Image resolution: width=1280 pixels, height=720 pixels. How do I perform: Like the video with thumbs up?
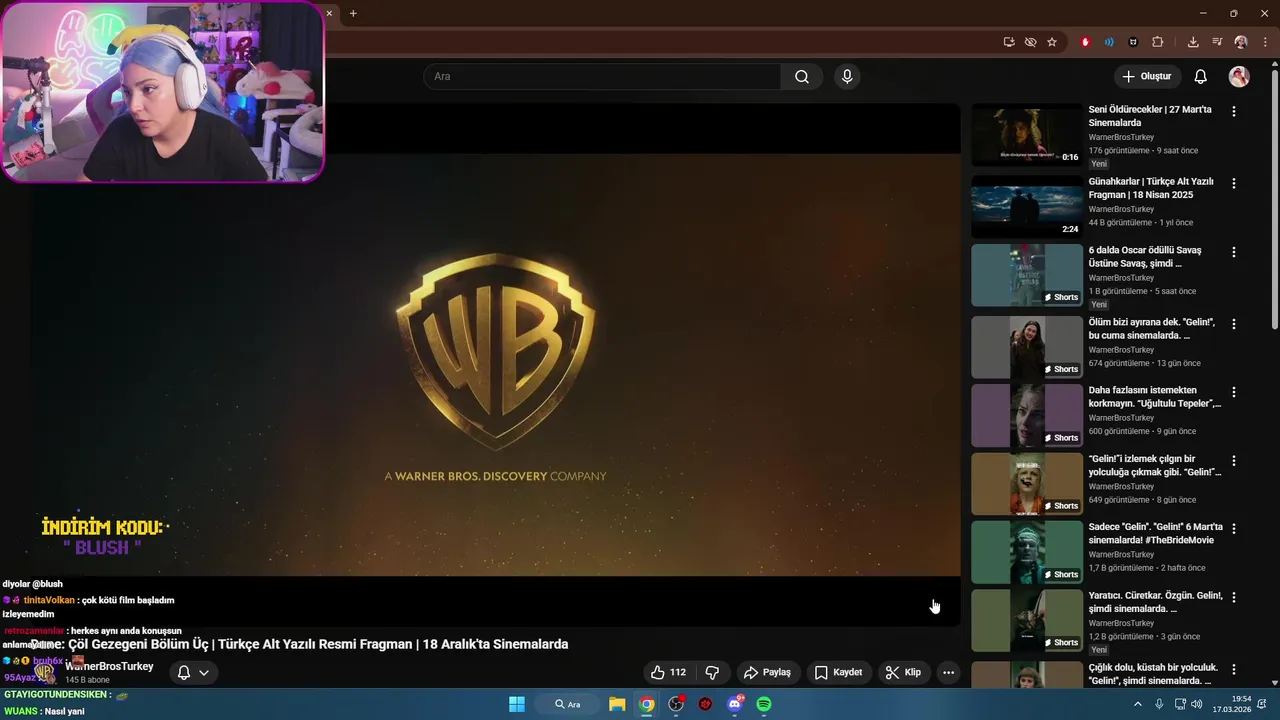[x=669, y=673]
